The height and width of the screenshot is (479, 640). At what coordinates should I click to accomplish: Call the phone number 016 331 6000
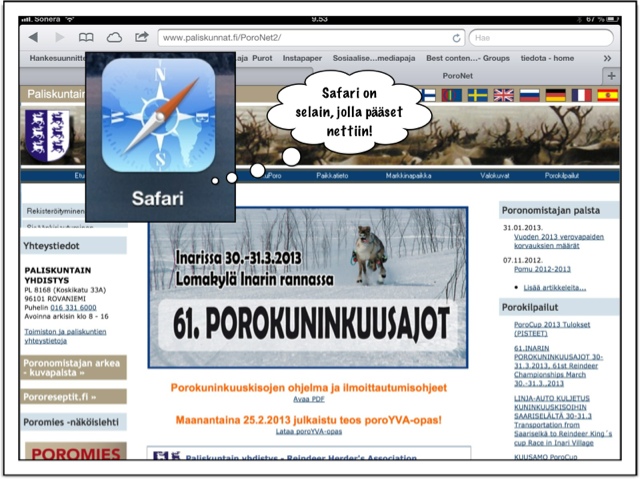coord(73,308)
